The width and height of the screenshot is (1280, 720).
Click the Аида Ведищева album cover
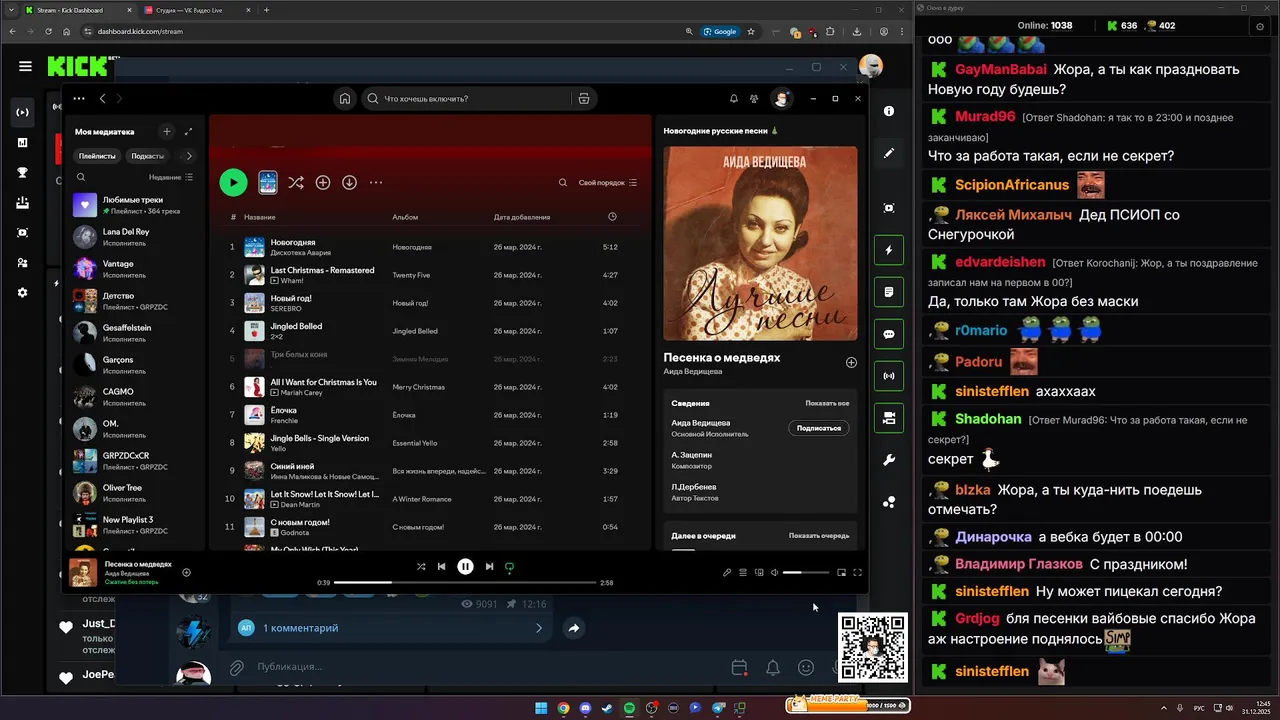point(760,244)
